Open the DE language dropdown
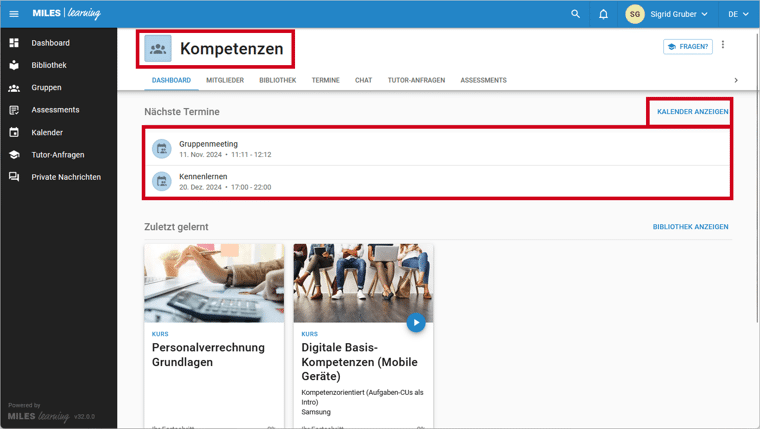Screen dimensions: 760x429 tap(738, 14)
